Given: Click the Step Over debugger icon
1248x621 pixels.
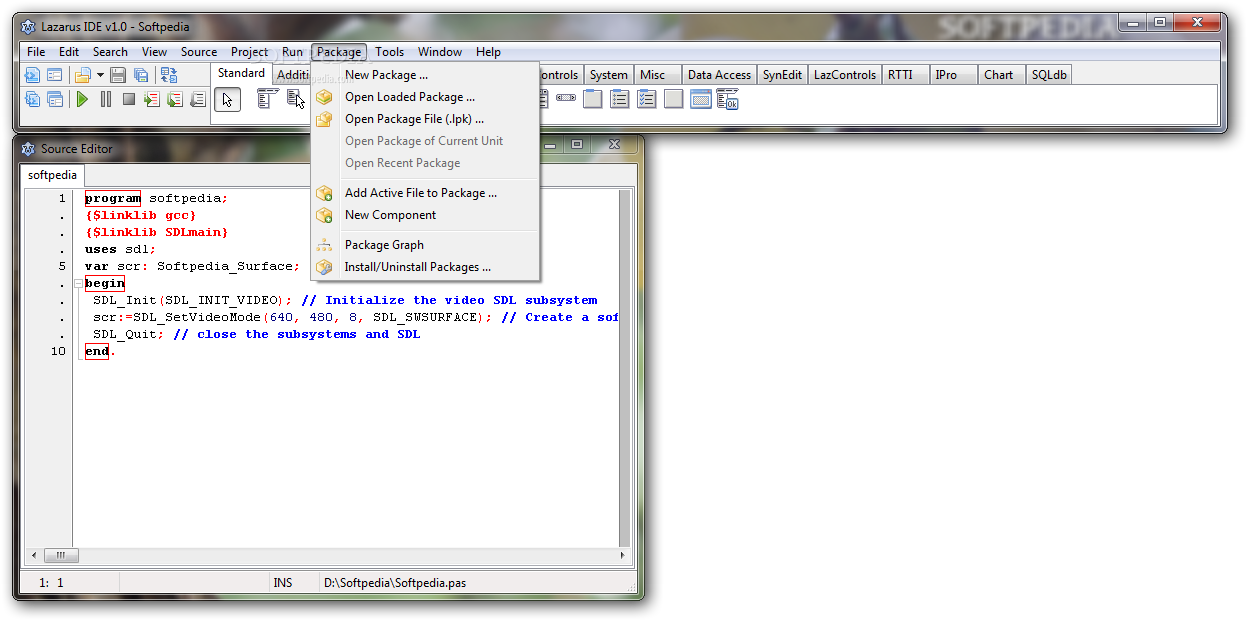Looking at the screenshot, I should pyautogui.click(x=175, y=99).
